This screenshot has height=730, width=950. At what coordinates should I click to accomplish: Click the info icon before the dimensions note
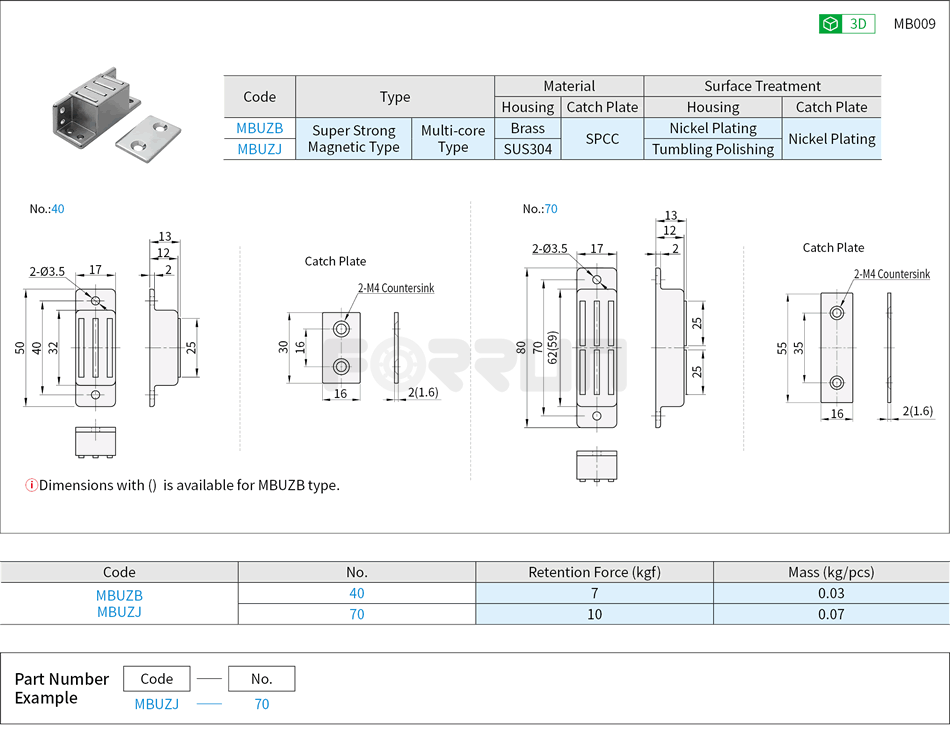tap(32, 485)
